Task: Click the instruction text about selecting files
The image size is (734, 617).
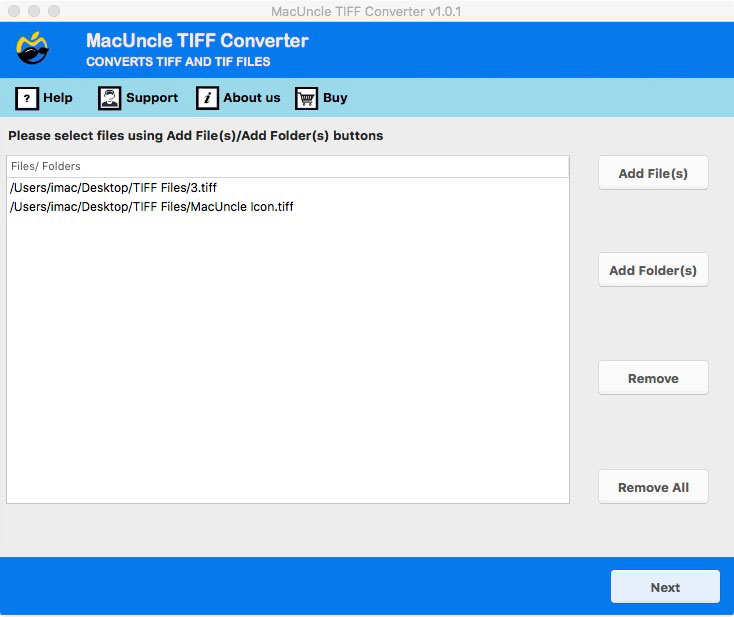Action: 196,136
